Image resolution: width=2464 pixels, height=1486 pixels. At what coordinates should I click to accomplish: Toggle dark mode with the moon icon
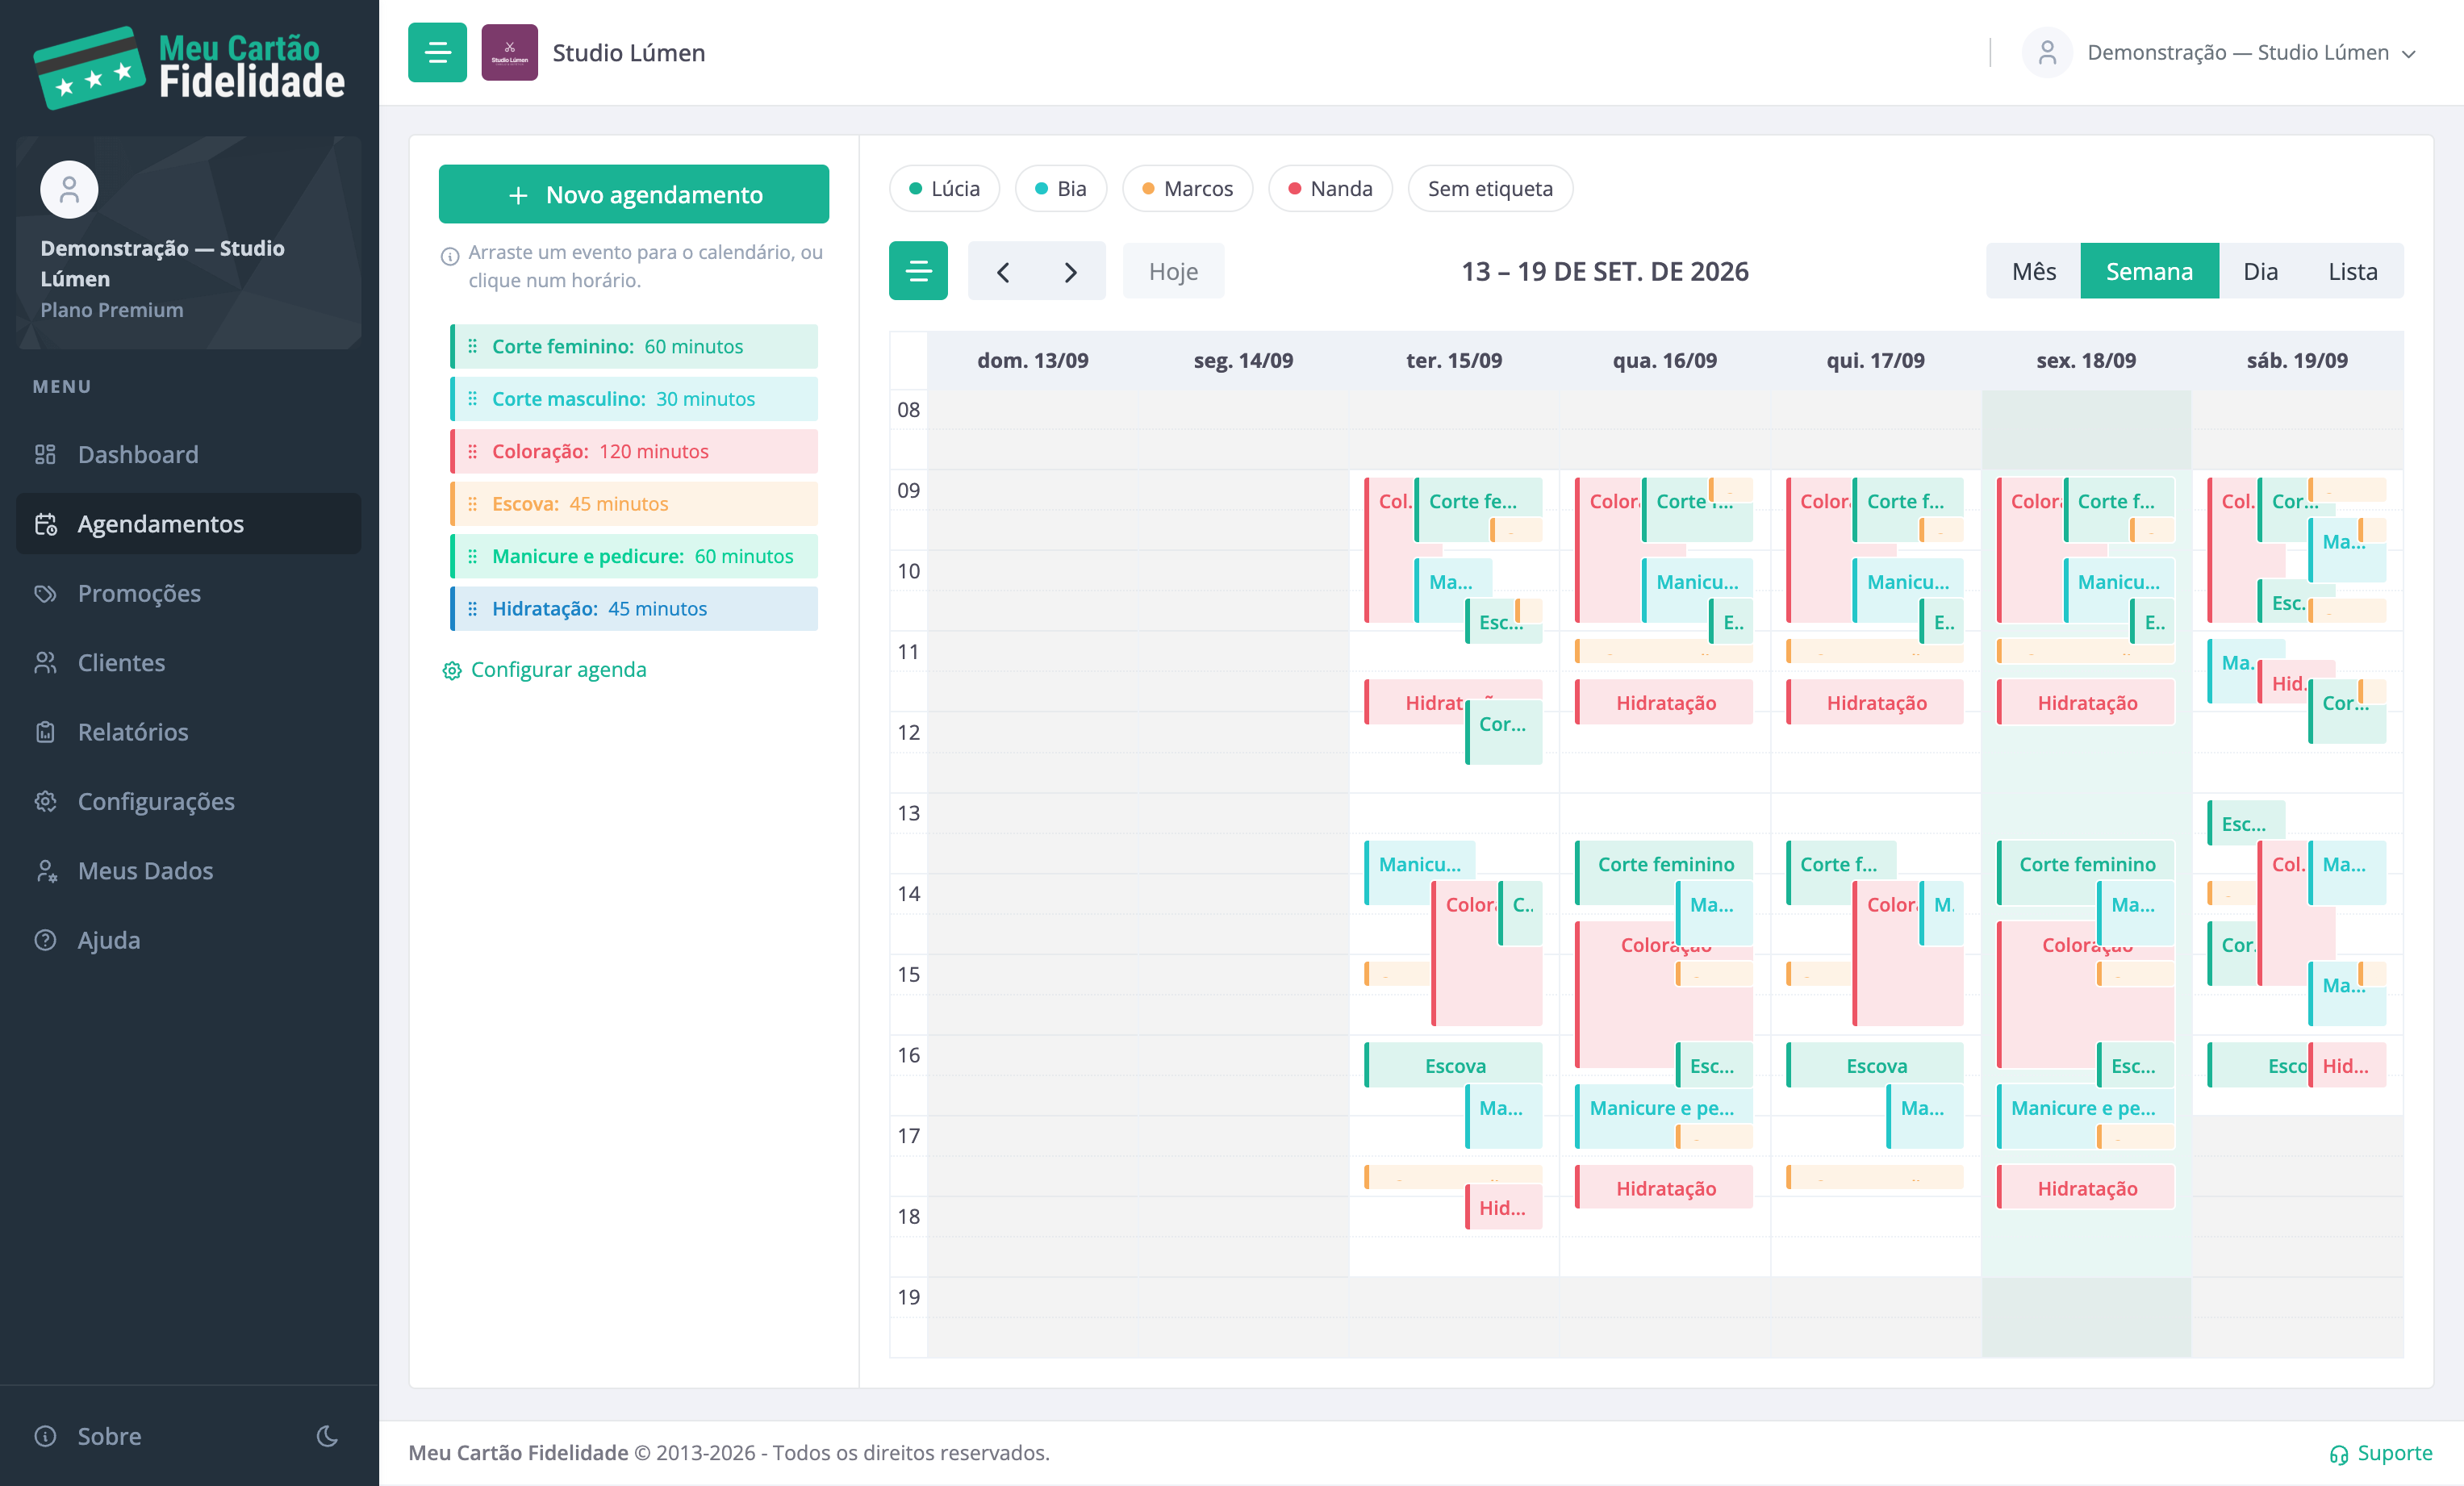tap(327, 1436)
